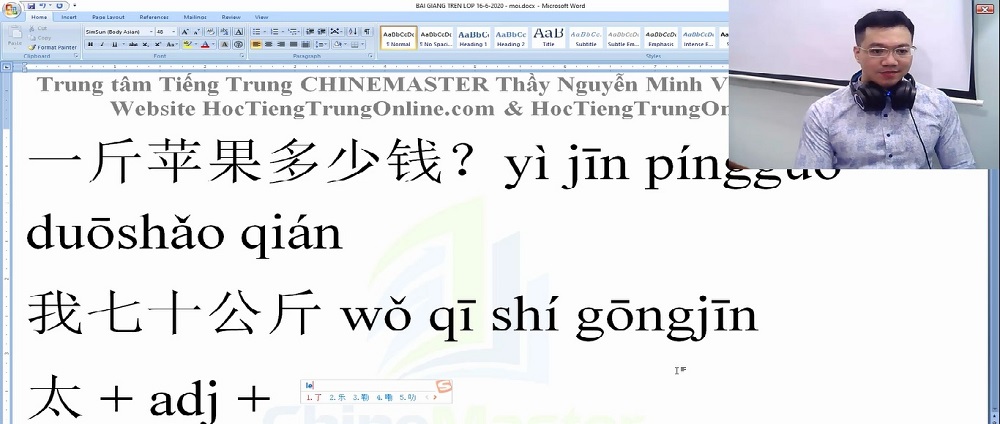Open font size dropdown 48

coord(173,32)
